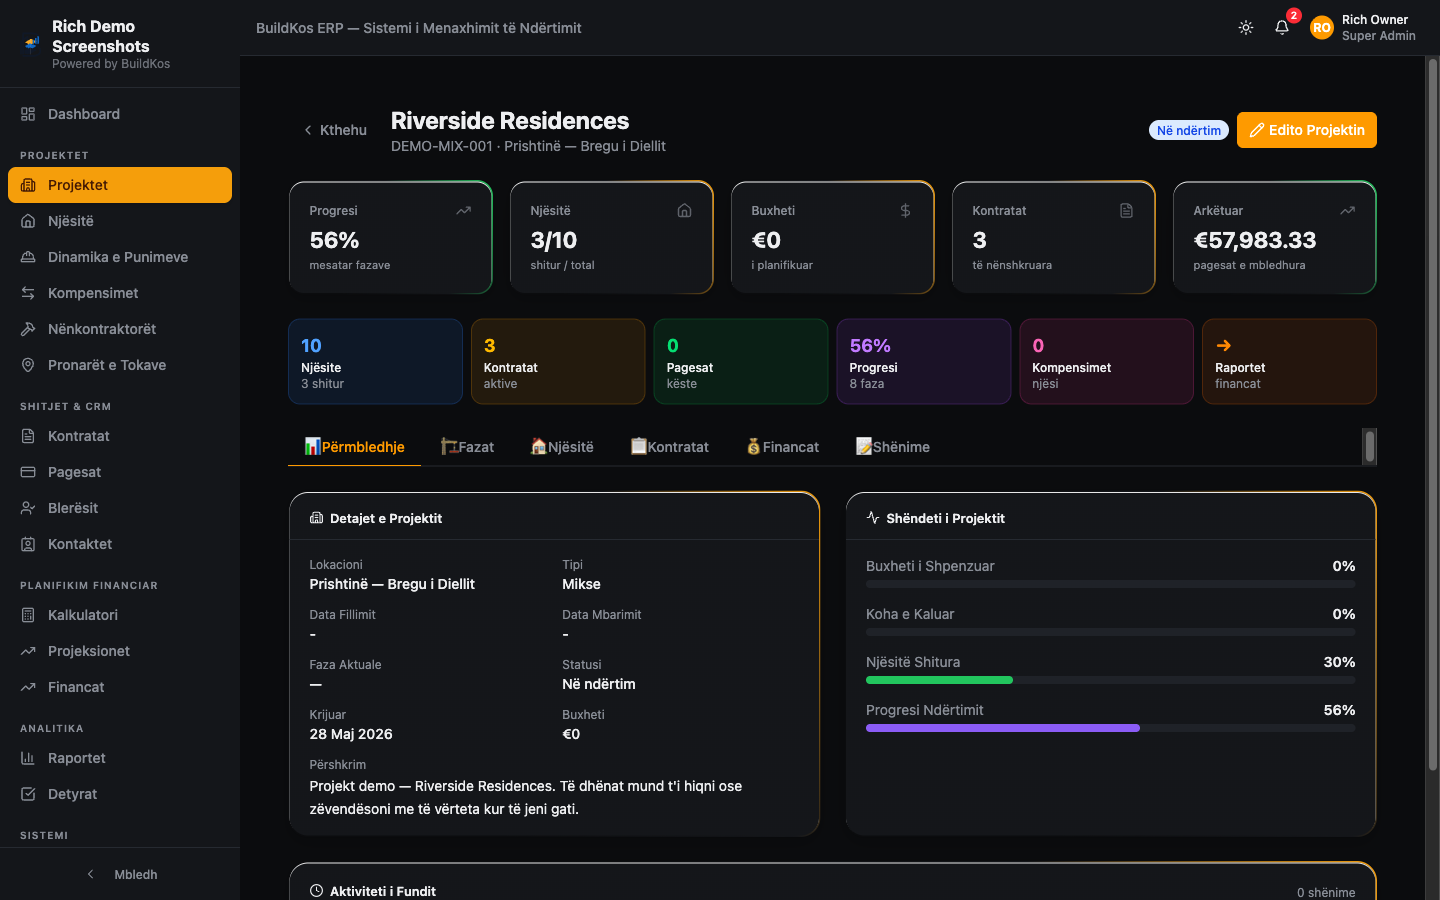Viewport: 1440px width, 900px height.
Task: Open the sidebar Kontratat document icon
Action: click(28, 436)
